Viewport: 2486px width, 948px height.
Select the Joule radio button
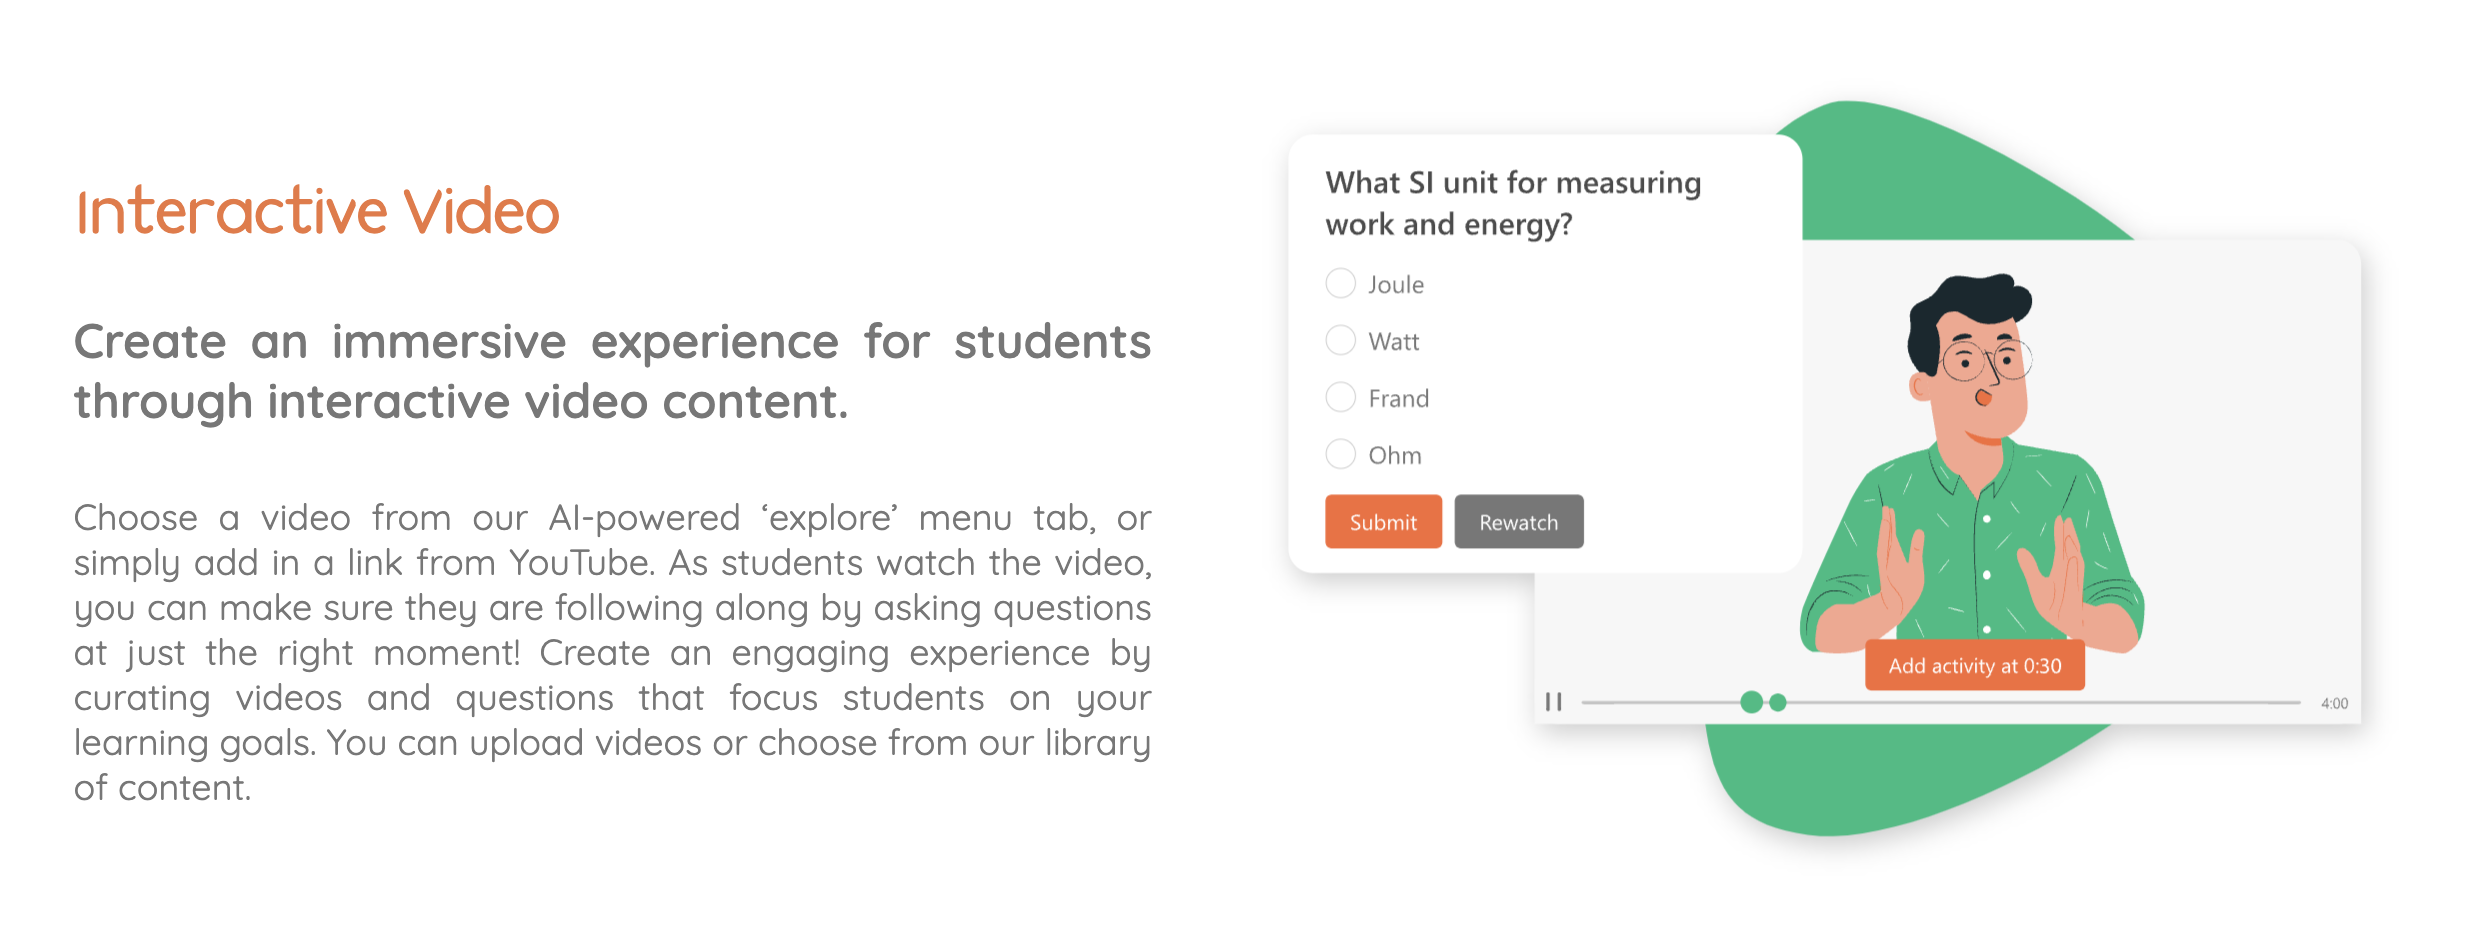[x=1341, y=284]
